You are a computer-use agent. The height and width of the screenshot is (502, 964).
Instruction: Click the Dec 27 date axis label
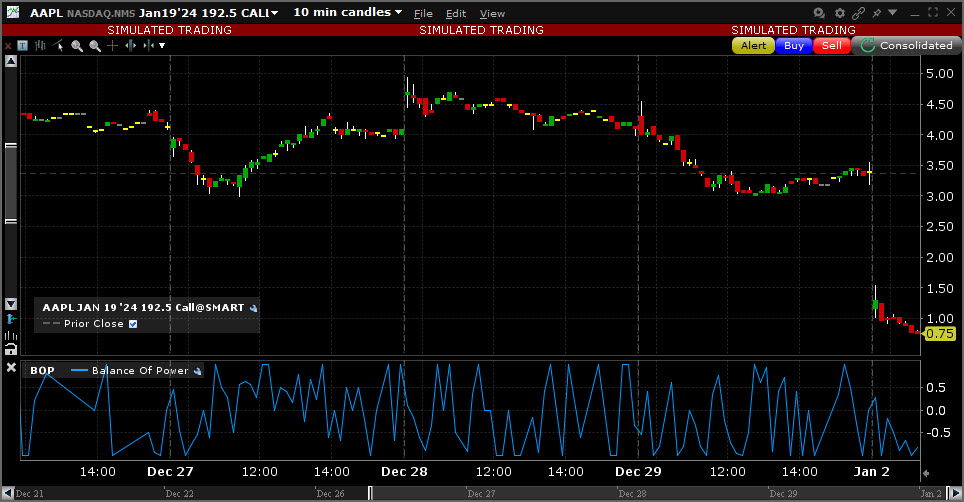click(x=170, y=472)
